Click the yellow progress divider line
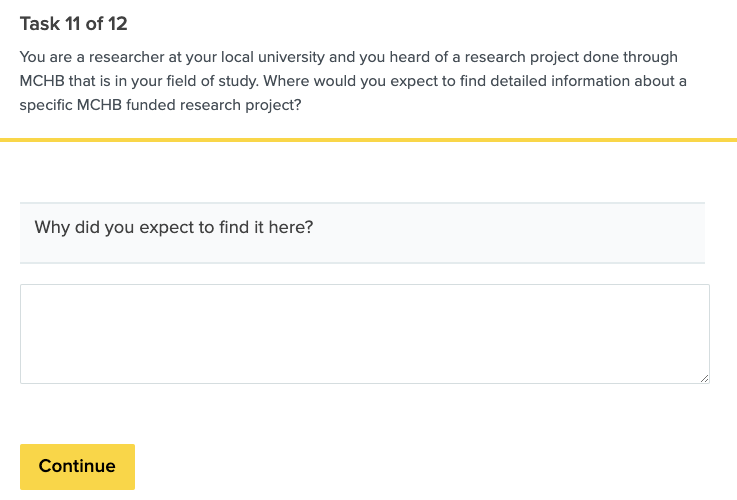The width and height of the screenshot is (737, 500). (x=368, y=140)
